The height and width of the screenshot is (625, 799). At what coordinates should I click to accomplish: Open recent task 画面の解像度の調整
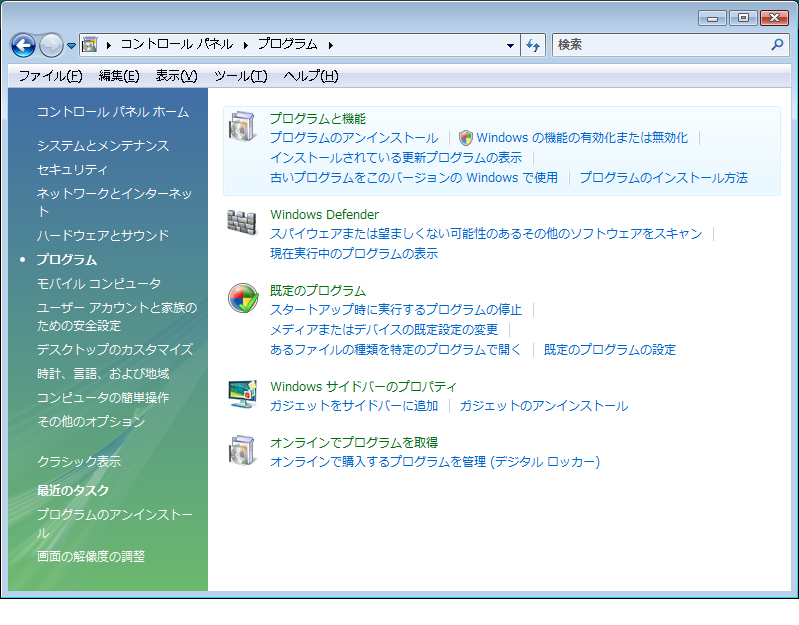pyautogui.click(x=91, y=556)
